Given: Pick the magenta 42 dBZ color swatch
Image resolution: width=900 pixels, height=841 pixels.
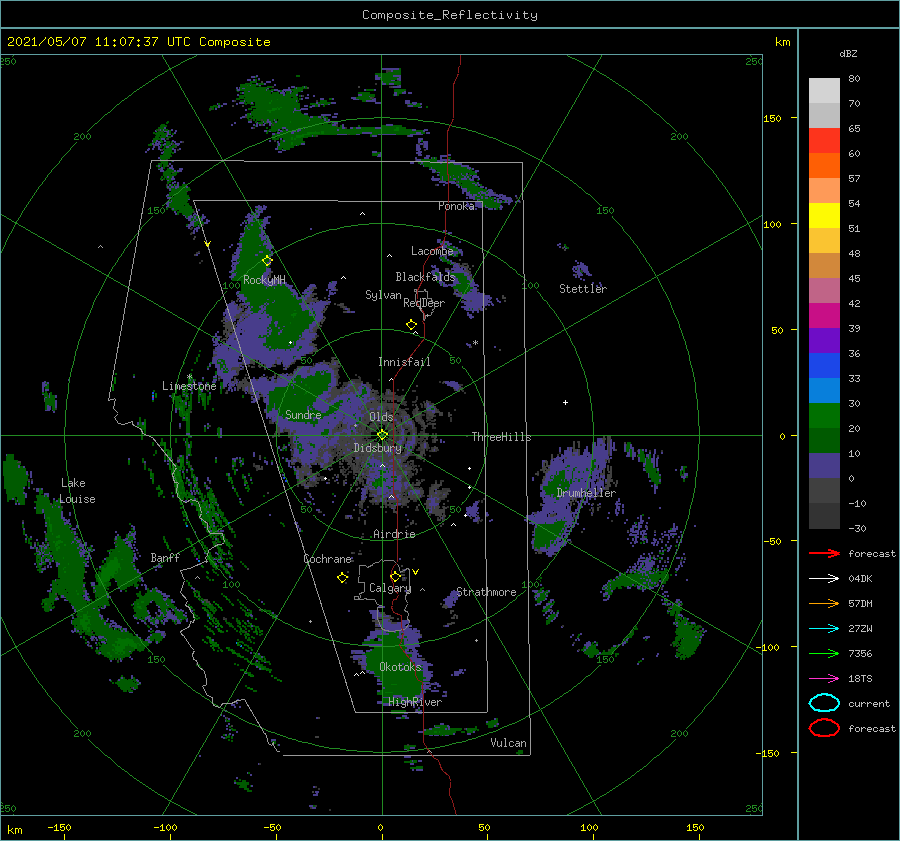Looking at the screenshot, I should (824, 315).
